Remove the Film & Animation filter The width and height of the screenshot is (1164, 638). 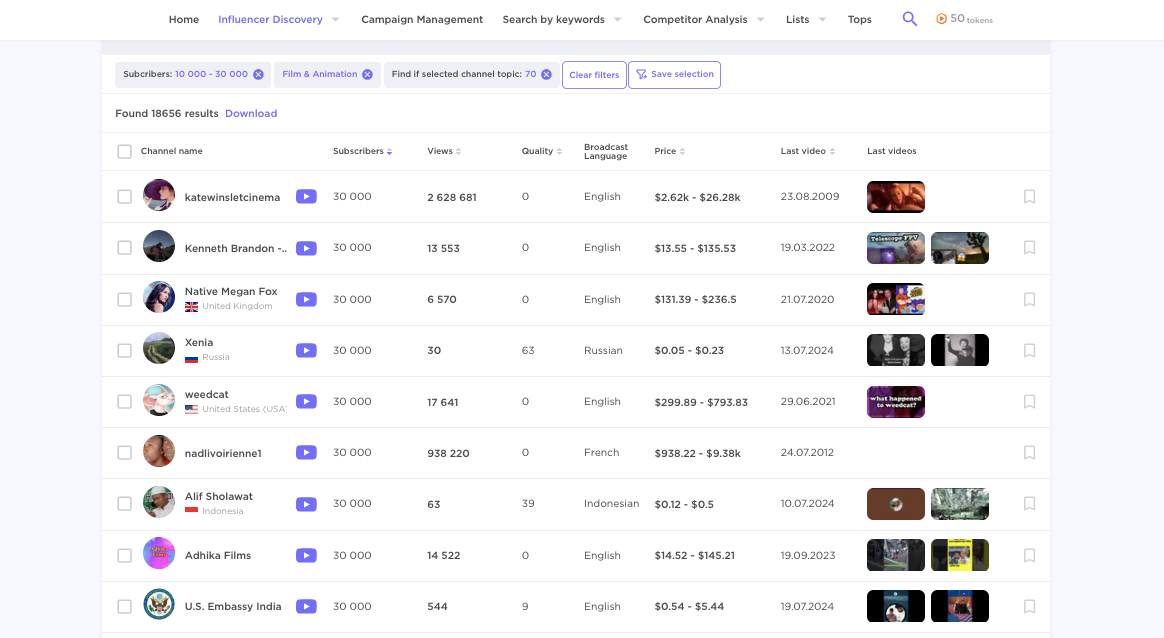(367, 73)
